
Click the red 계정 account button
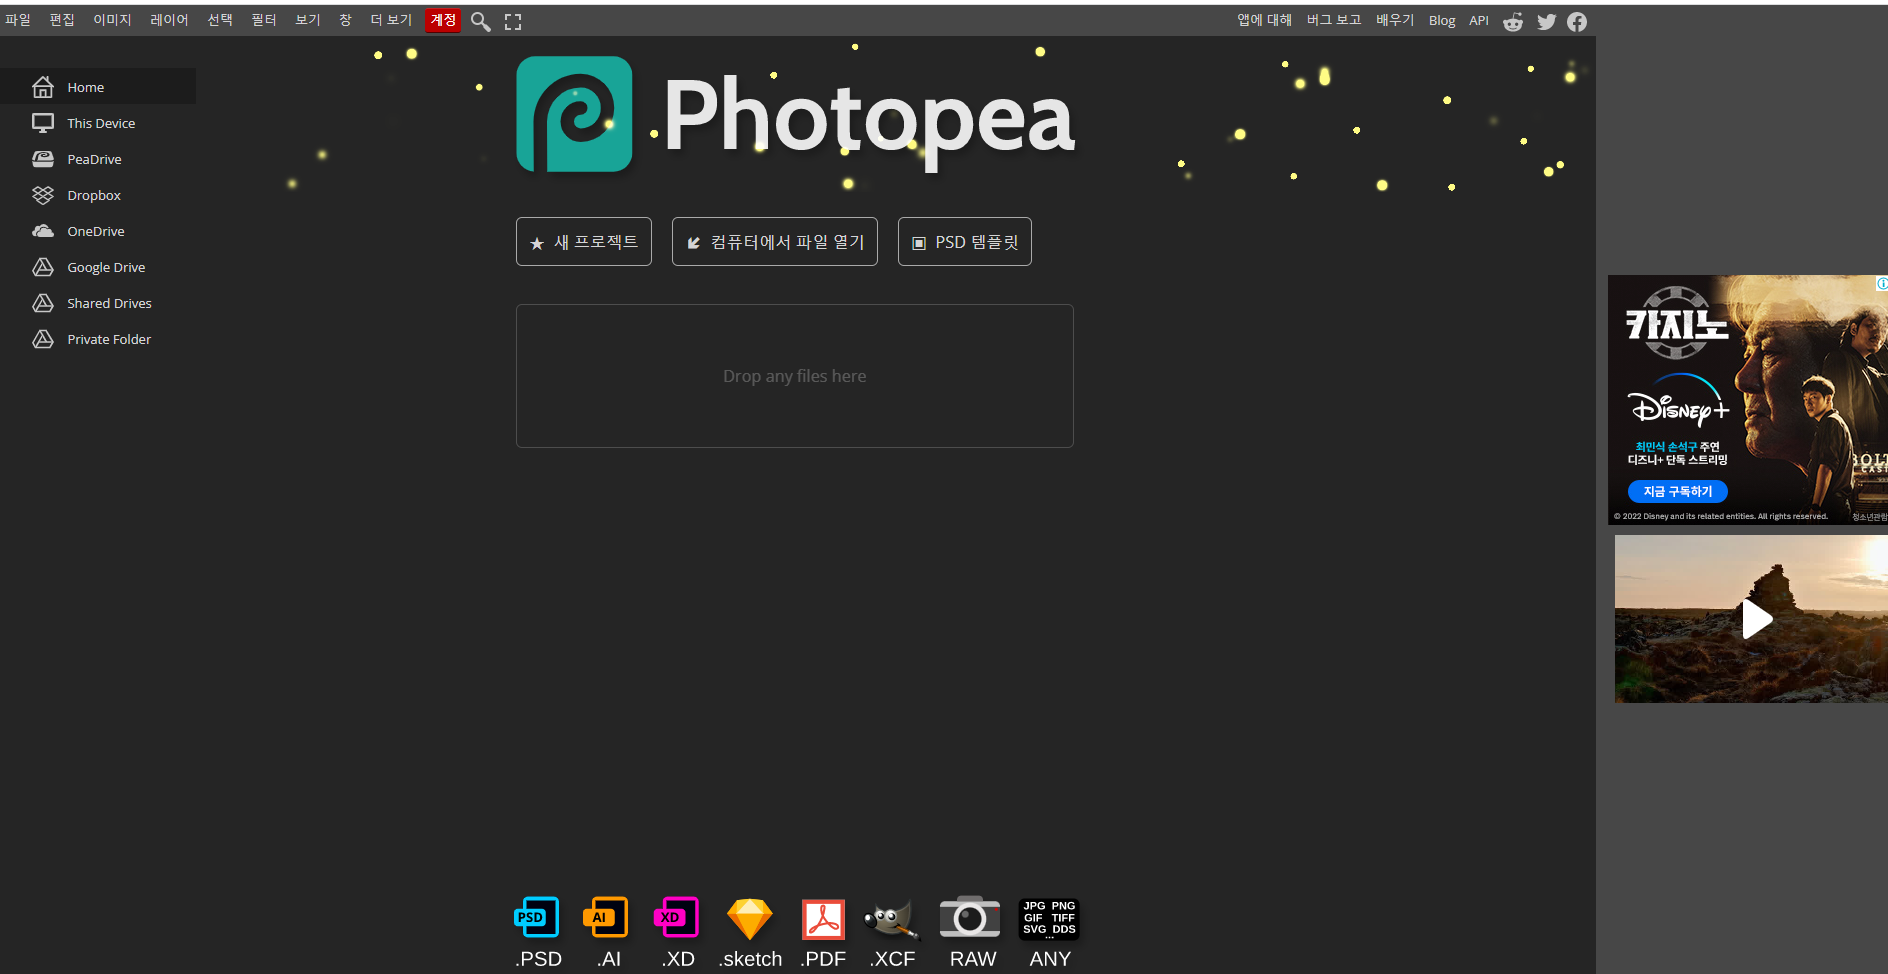[x=443, y=20]
